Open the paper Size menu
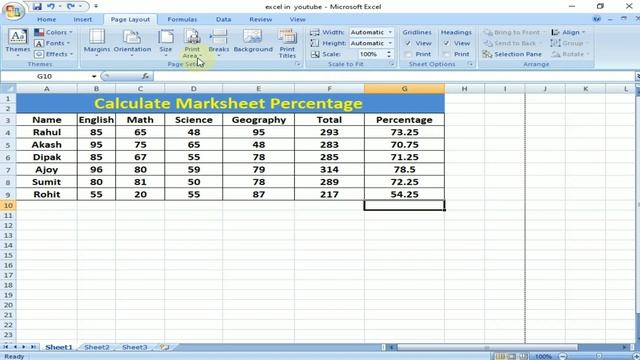Viewport: 640px width, 360px height. [x=166, y=43]
